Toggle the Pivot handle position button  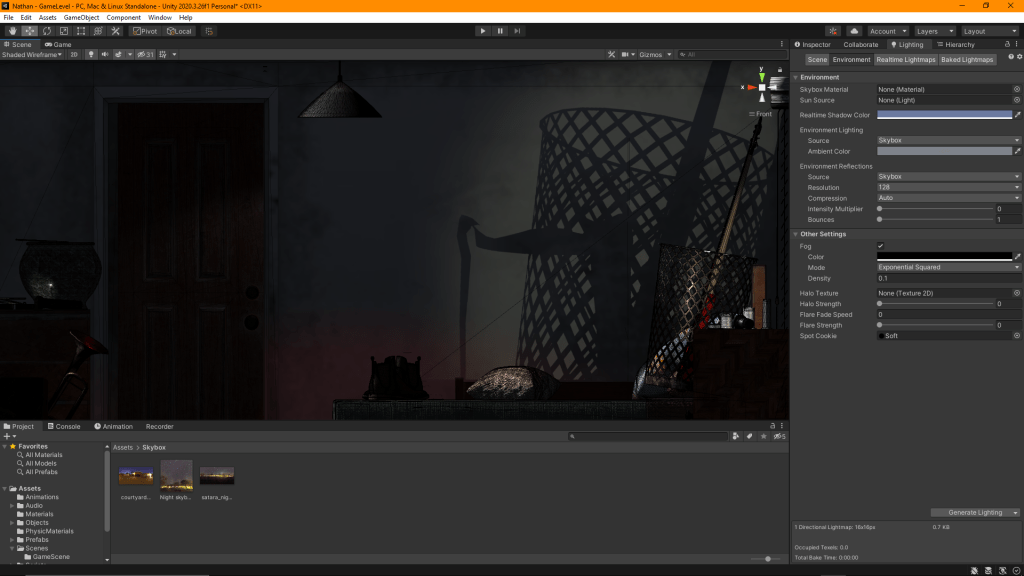pyautogui.click(x=145, y=31)
